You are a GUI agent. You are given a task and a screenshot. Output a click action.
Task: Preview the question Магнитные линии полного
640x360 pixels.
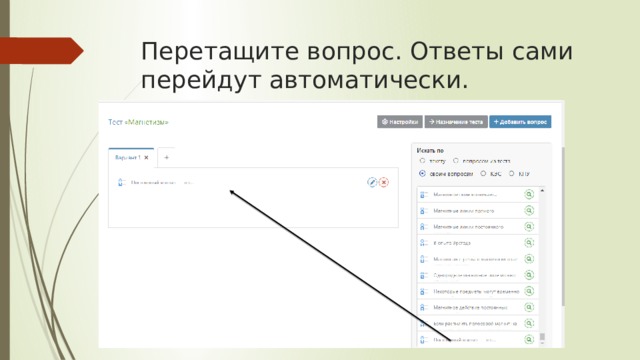coord(529,211)
